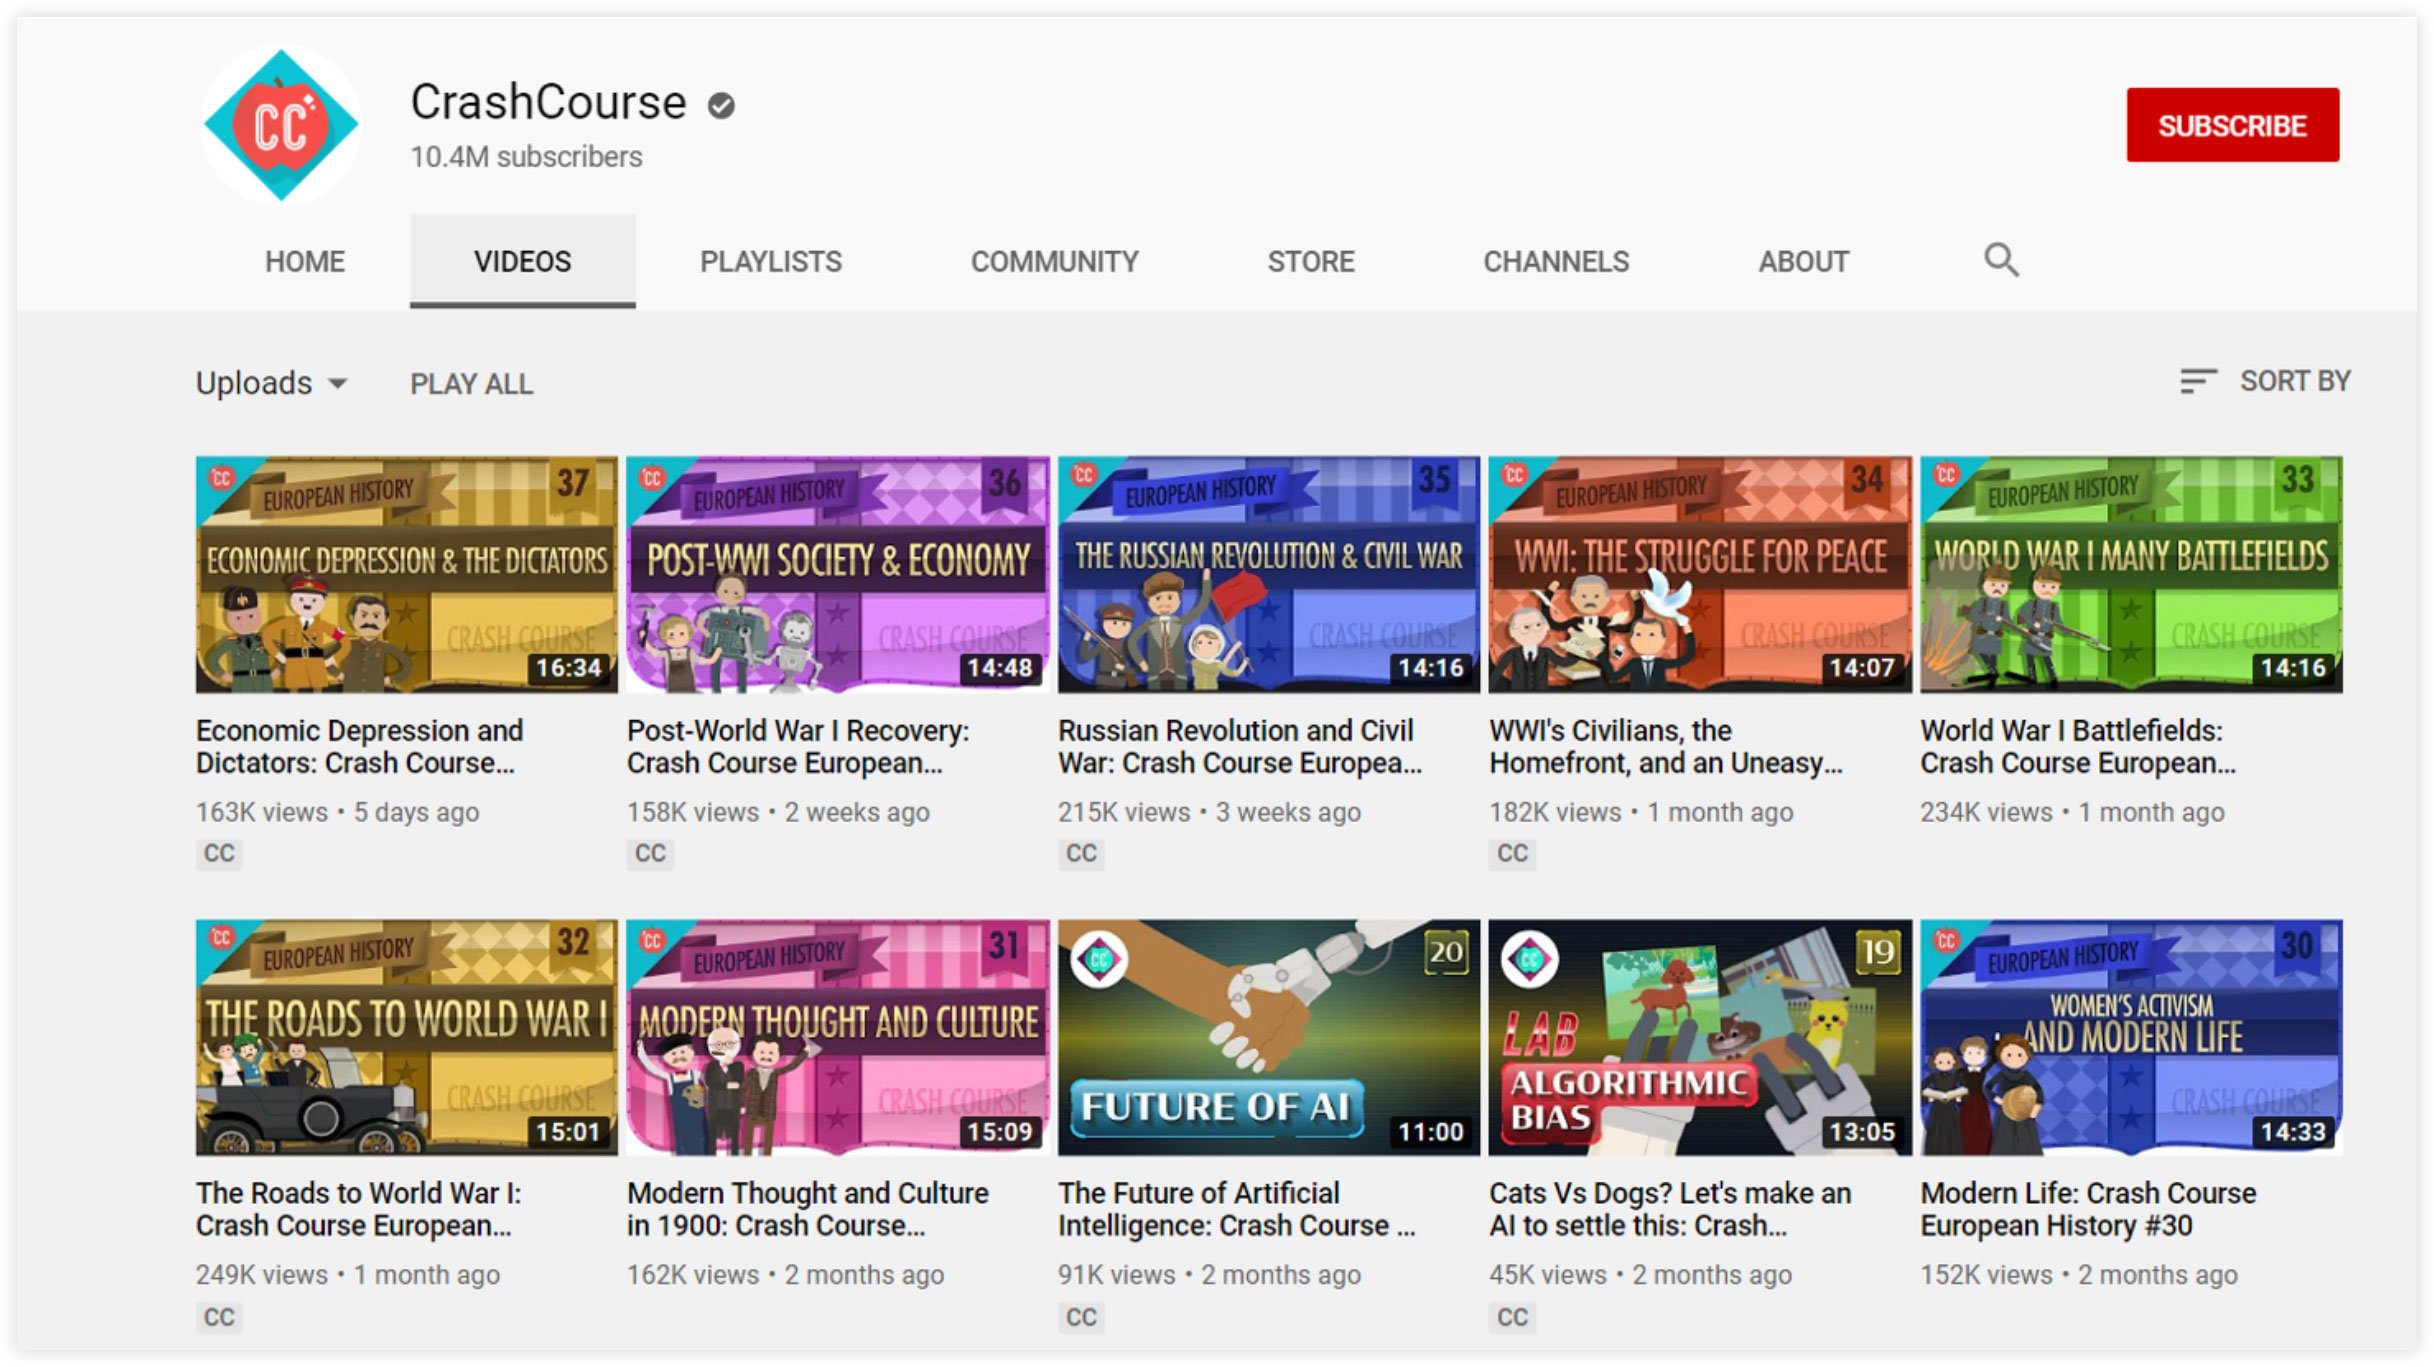The width and height of the screenshot is (2434, 1367).
Task: Open the ABOUT tab
Action: pyautogui.click(x=1804, y=262)
